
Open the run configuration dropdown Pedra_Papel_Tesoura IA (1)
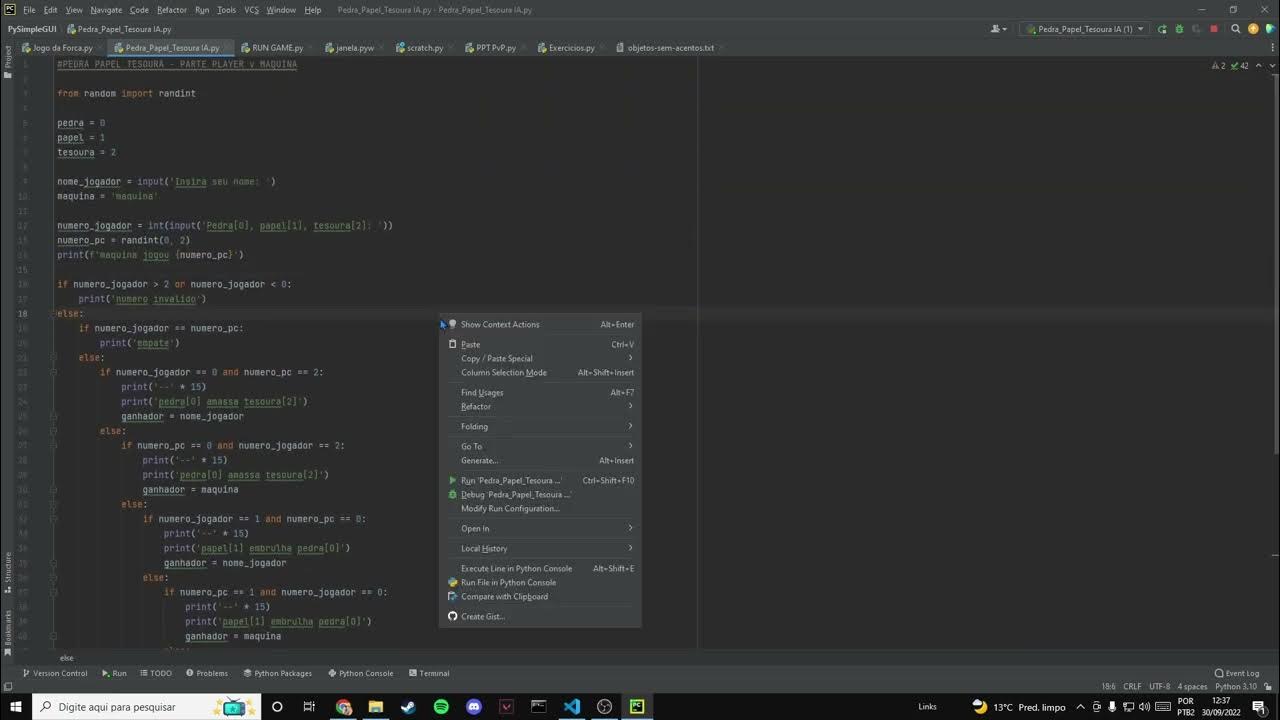click(1084, 29)
